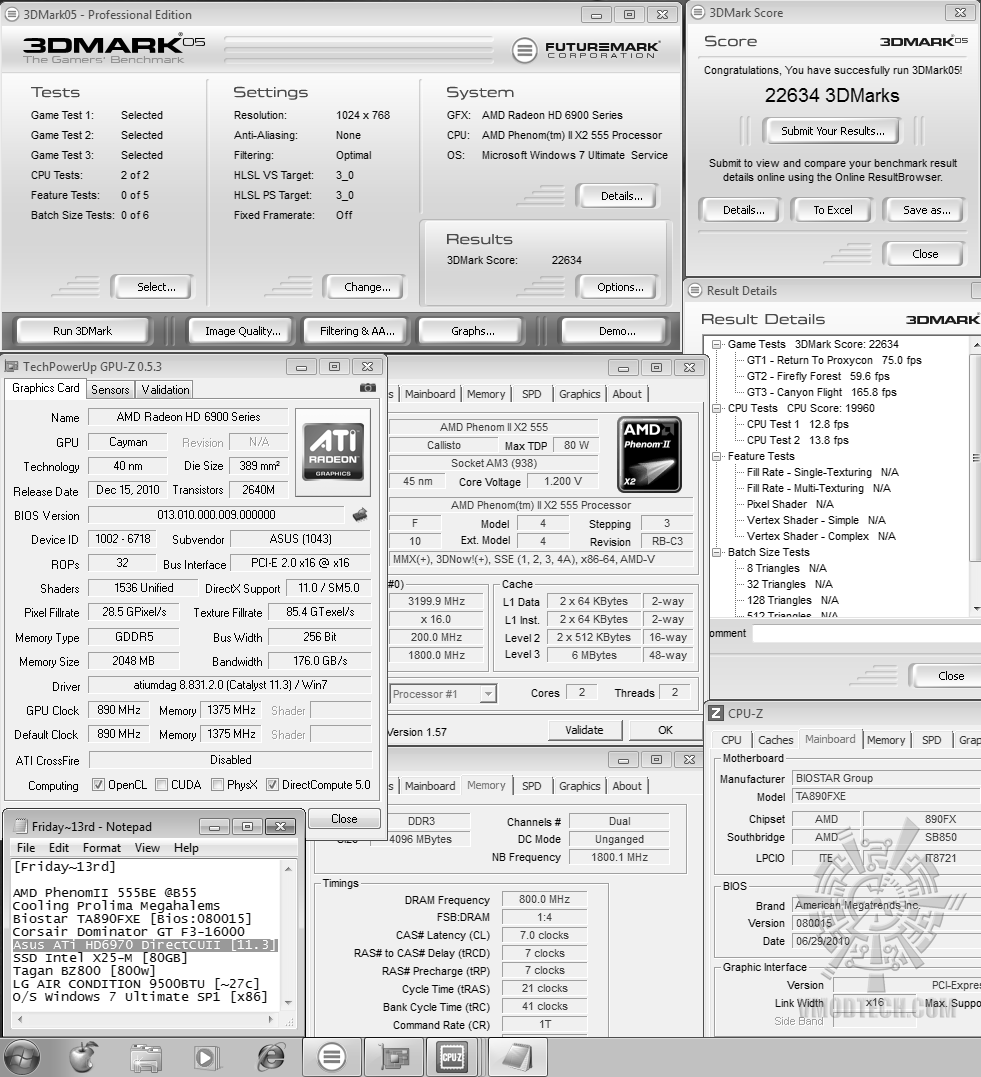The image size is (981, 1077).
Task: Click the Notepad title bar icon
Action: click(21, 826)
